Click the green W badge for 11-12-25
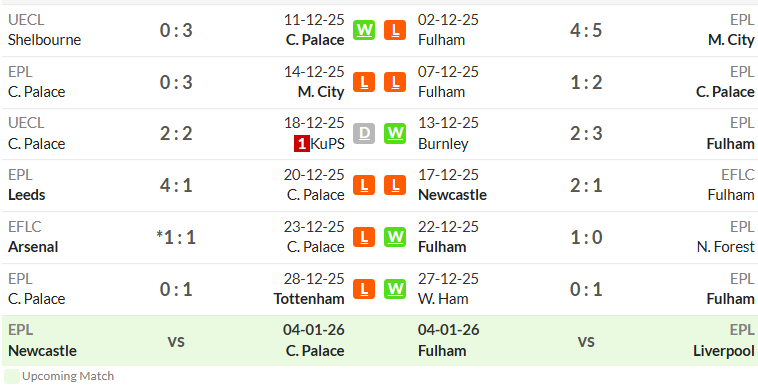 (x=364, y=30)
